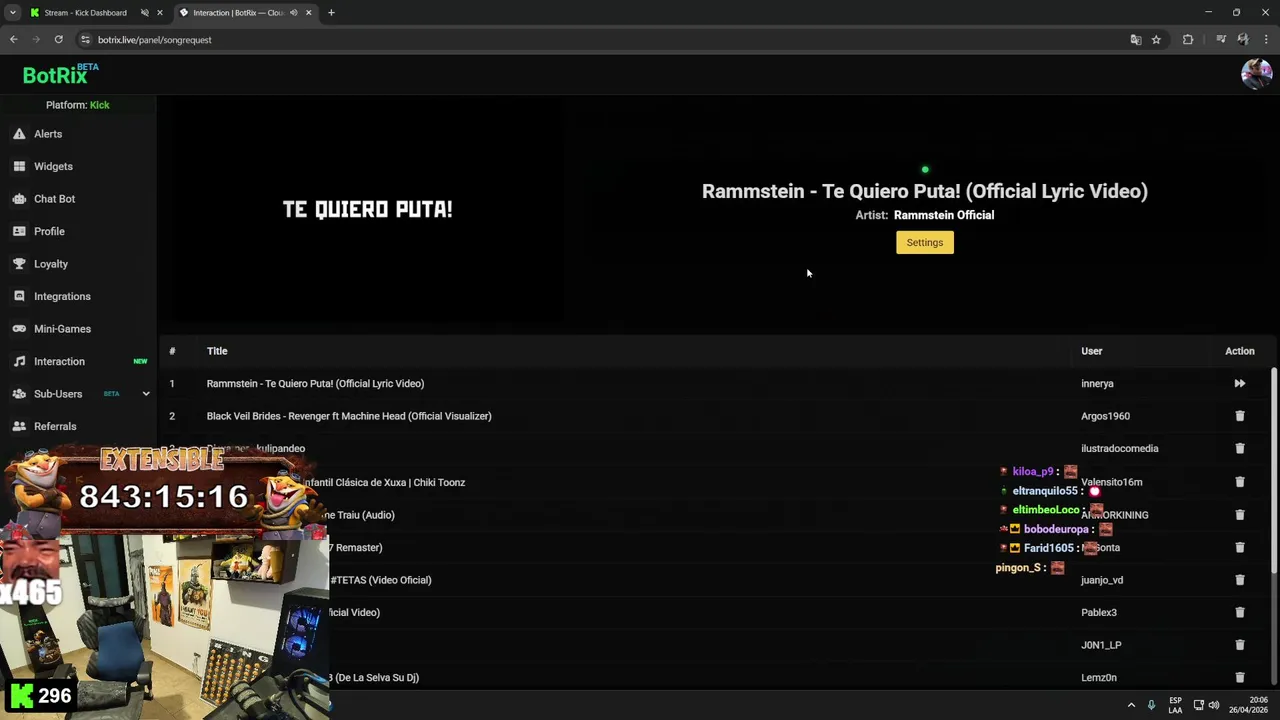This screenshot has height=720, width=1280.
Task: Open the Loyalty trophy icon
Action: point(19,264)
